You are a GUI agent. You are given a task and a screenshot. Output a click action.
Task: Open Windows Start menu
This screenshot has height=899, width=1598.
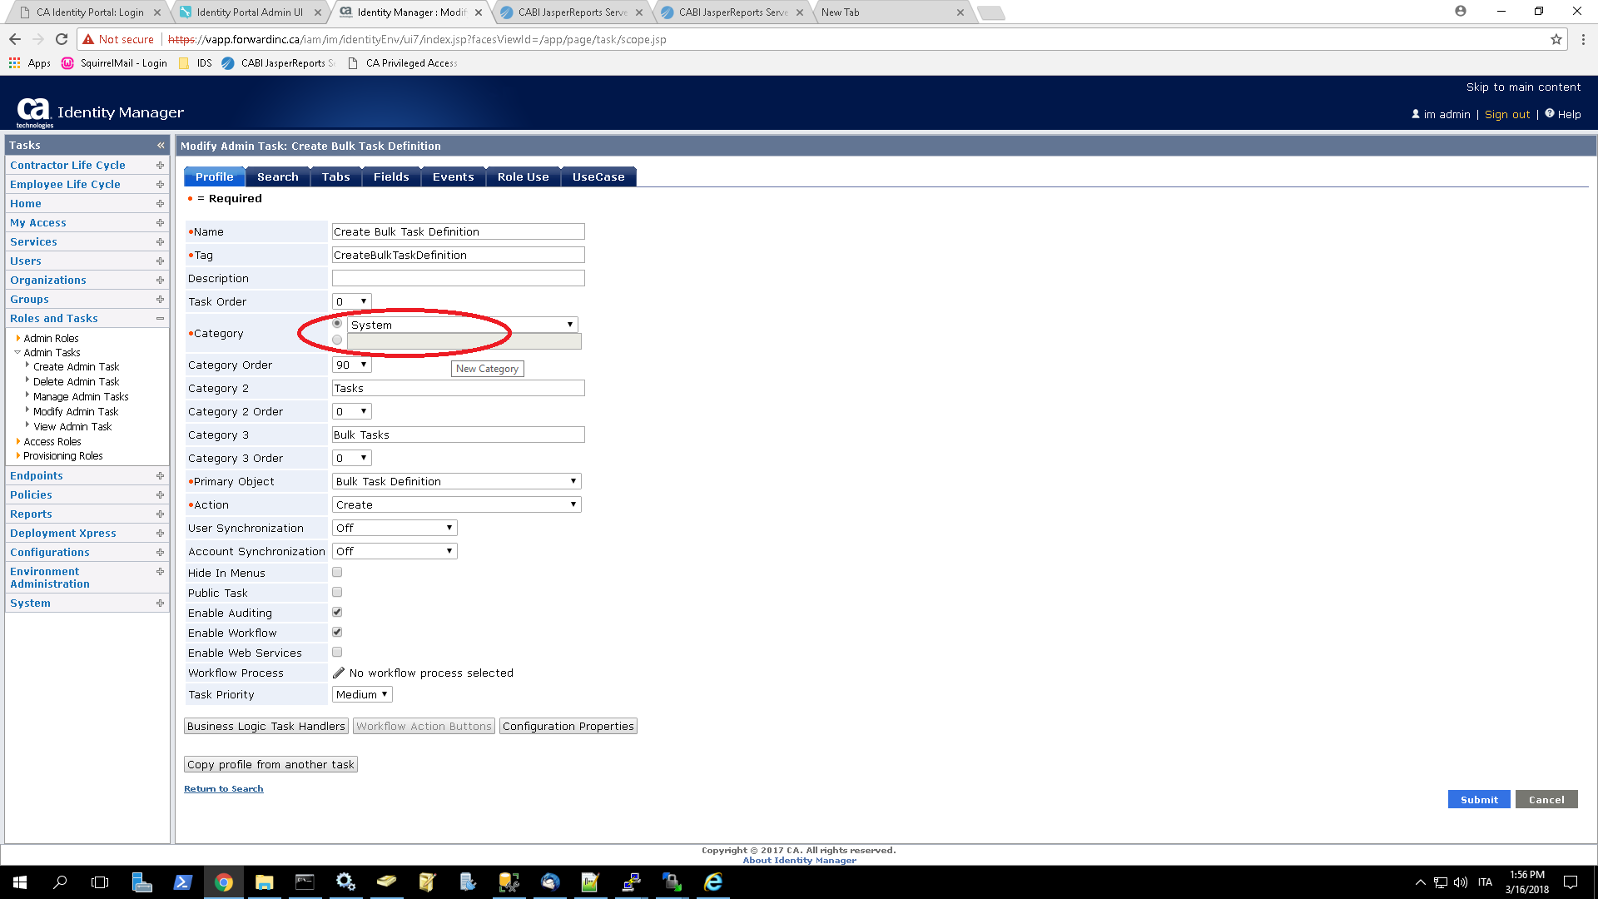(20, 882)
